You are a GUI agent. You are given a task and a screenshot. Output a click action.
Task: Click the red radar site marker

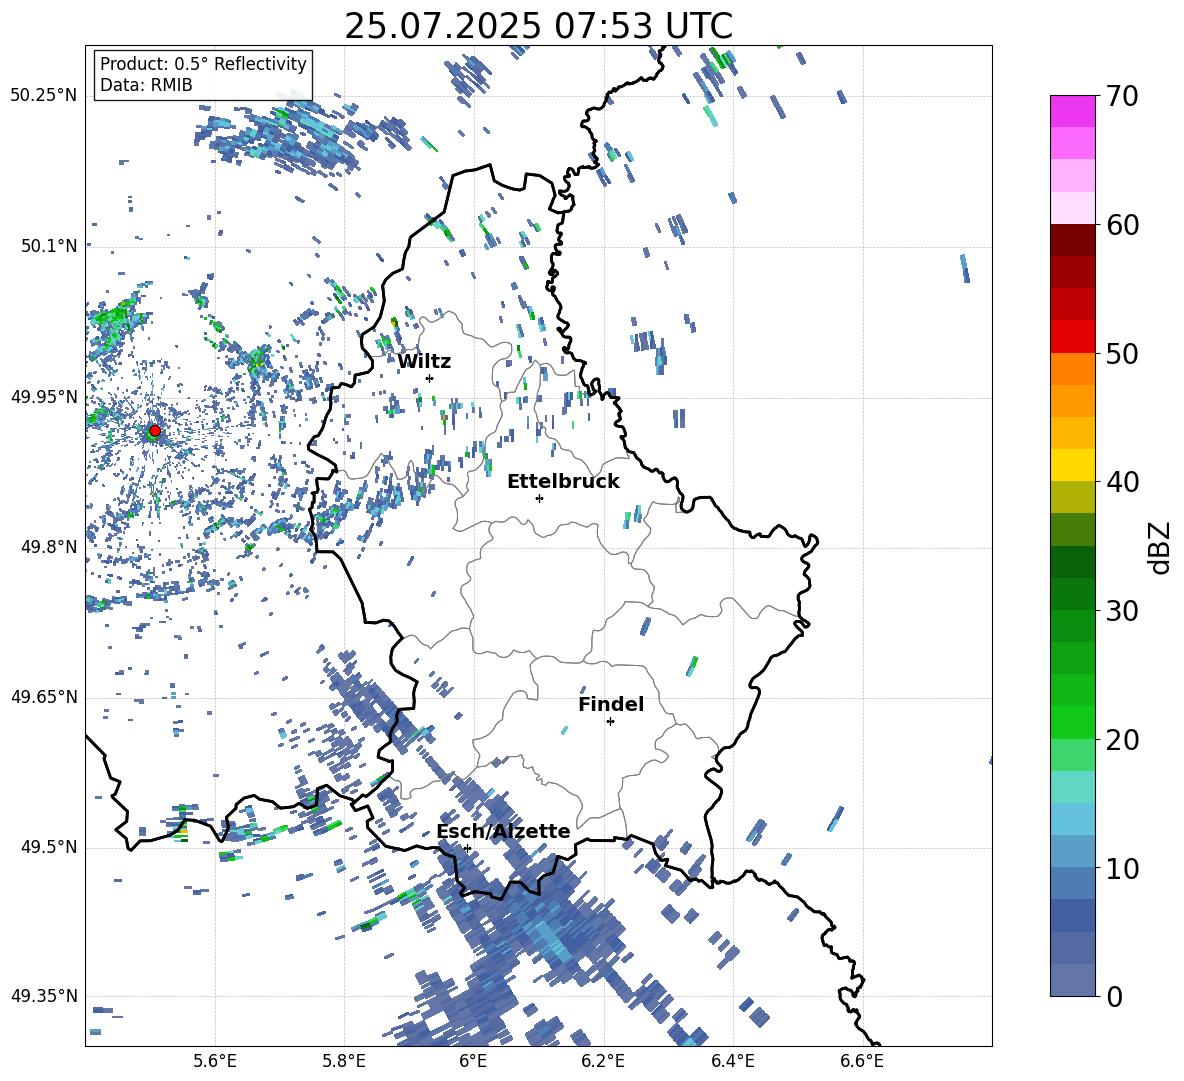(x=155, y=431)
